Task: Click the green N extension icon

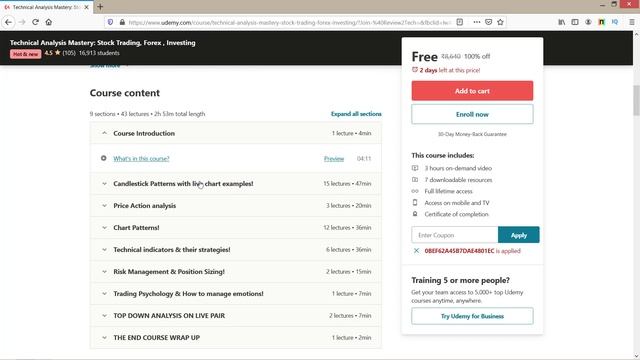Action: [x=601, y=22]
